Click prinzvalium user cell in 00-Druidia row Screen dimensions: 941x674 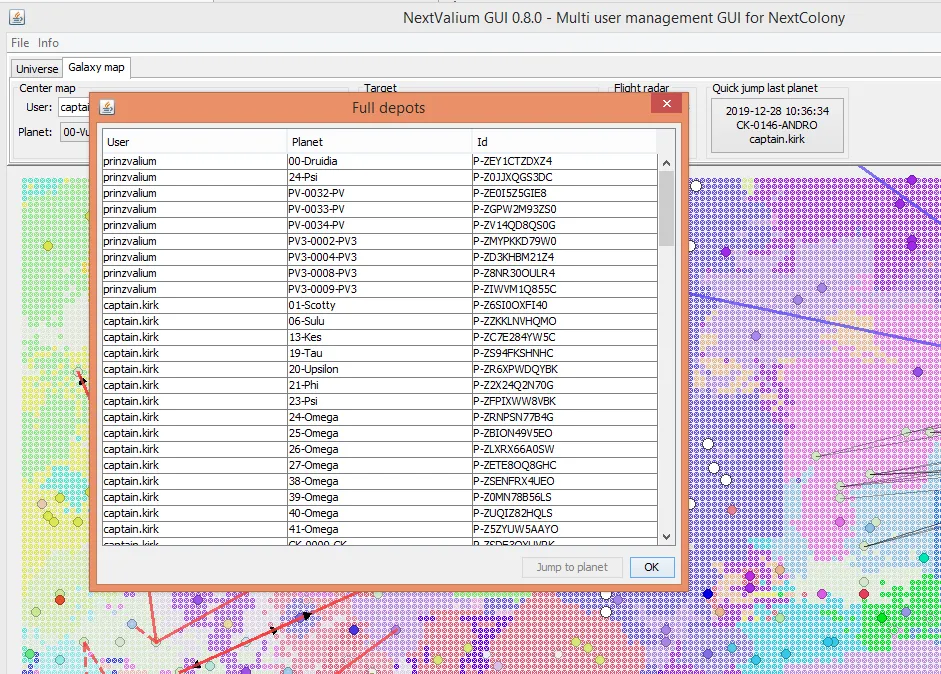point(194,161)
